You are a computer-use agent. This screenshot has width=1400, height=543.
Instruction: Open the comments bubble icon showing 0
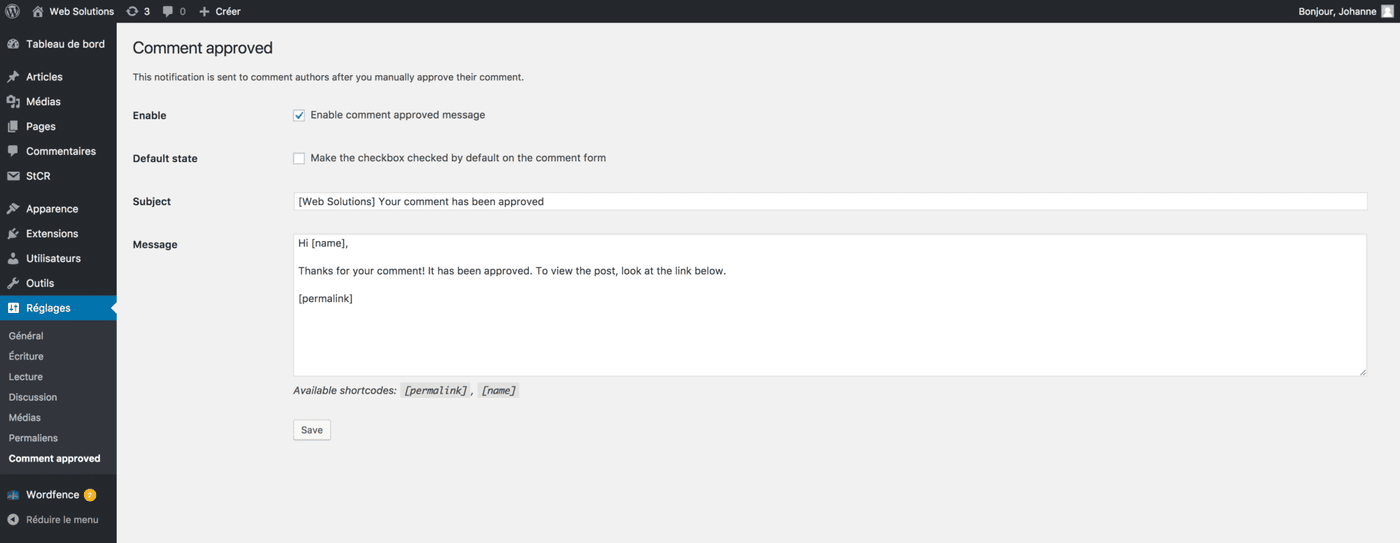168,12
